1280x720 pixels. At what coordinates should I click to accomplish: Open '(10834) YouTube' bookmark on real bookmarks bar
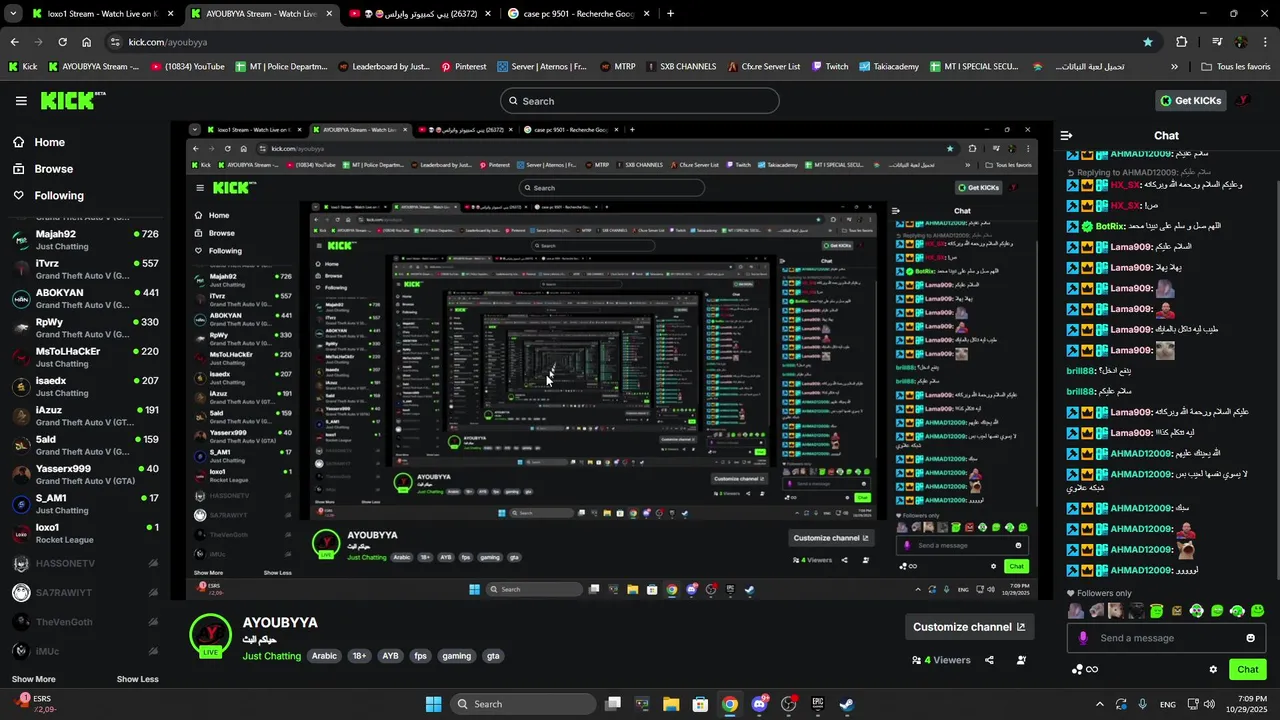pos(187,67)
